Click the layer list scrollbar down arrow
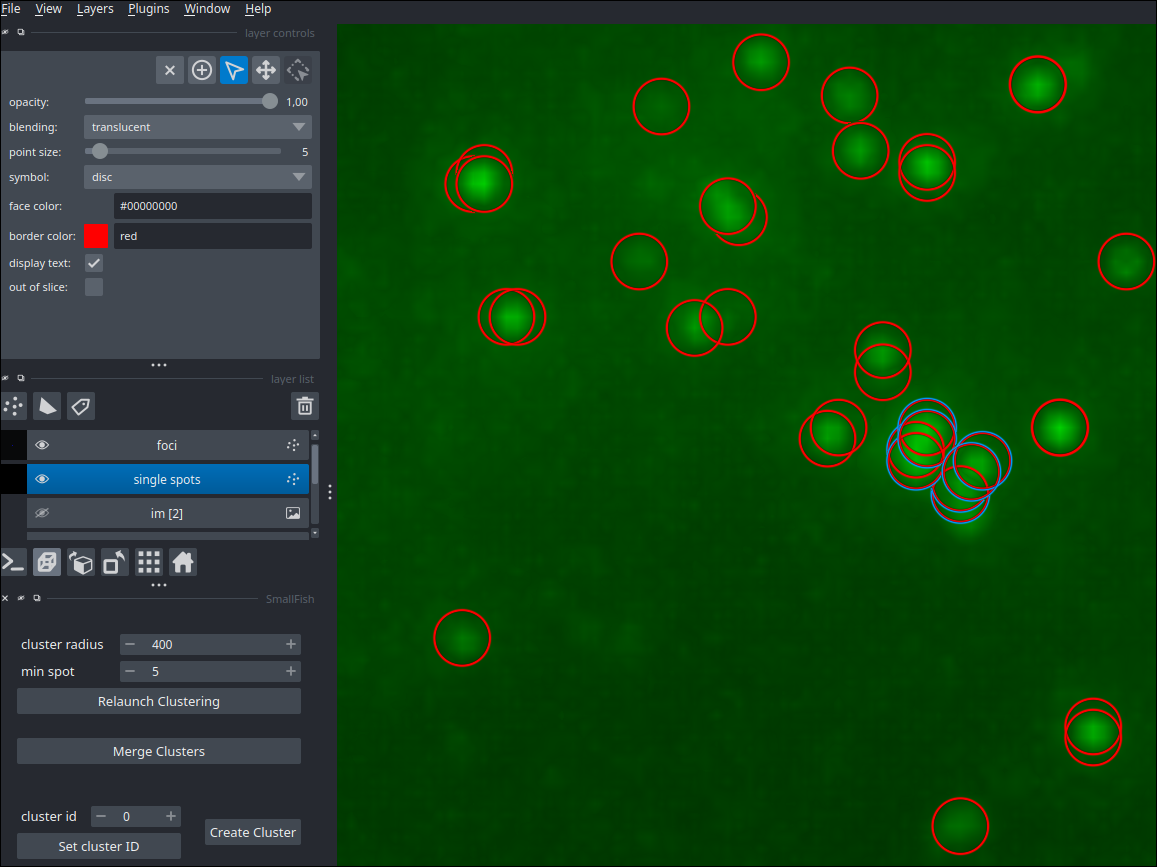 pyautogui.click(x=315, y=533)
